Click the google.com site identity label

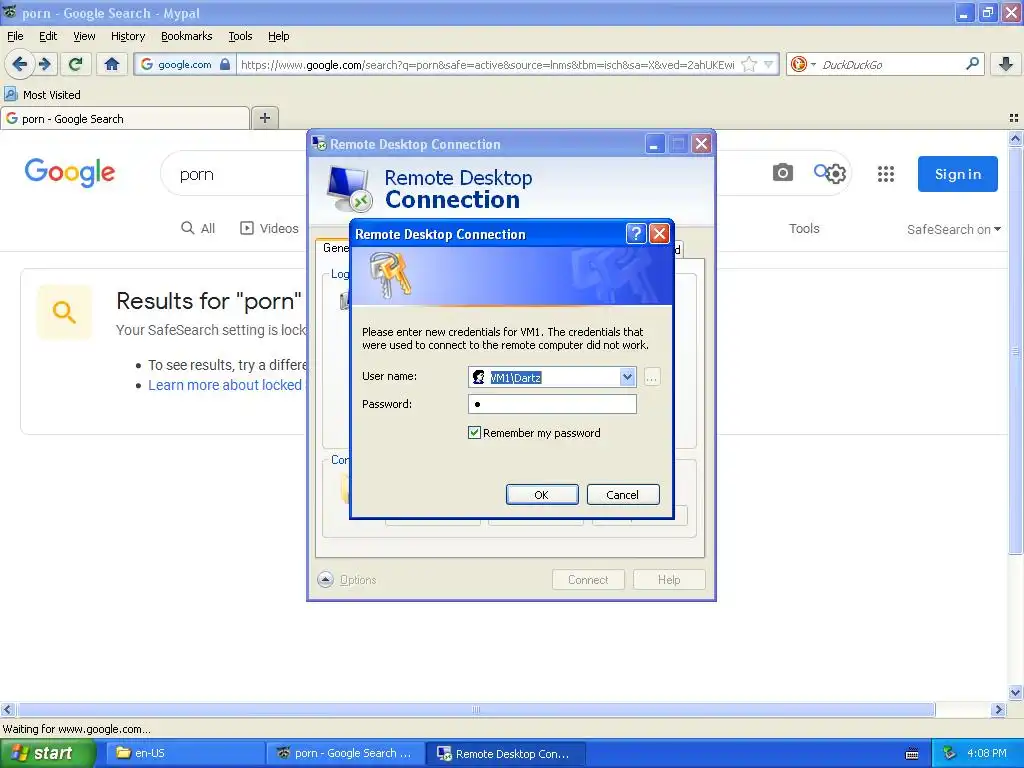point(185,64)
